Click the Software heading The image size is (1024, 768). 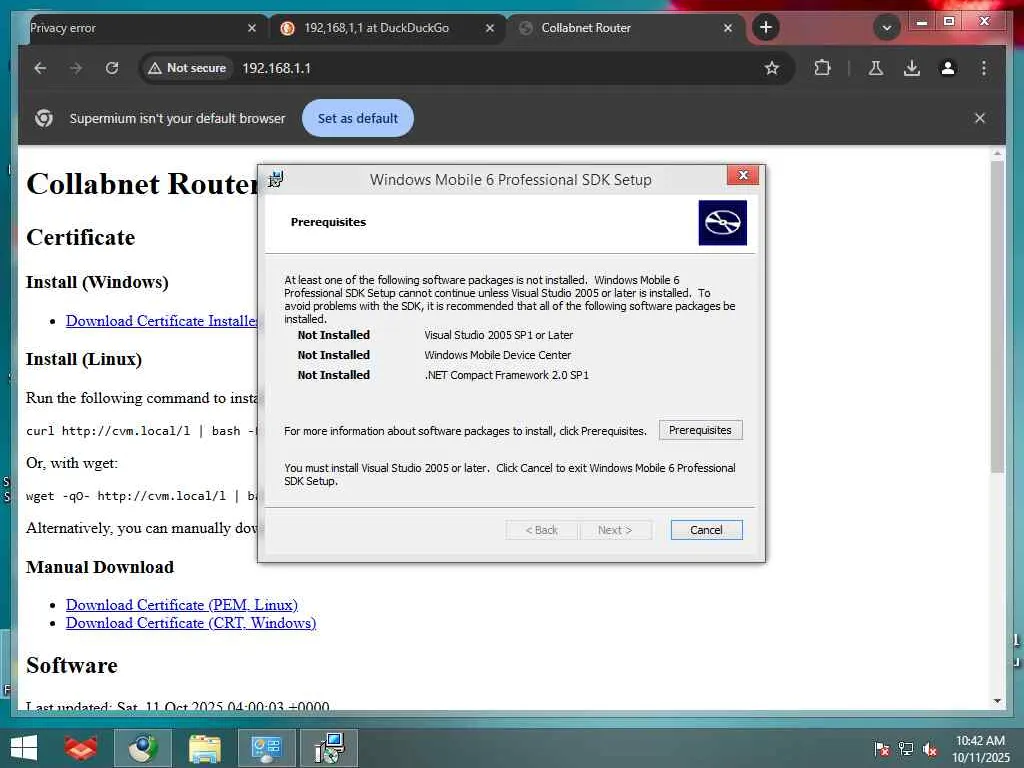click(72, 665)
